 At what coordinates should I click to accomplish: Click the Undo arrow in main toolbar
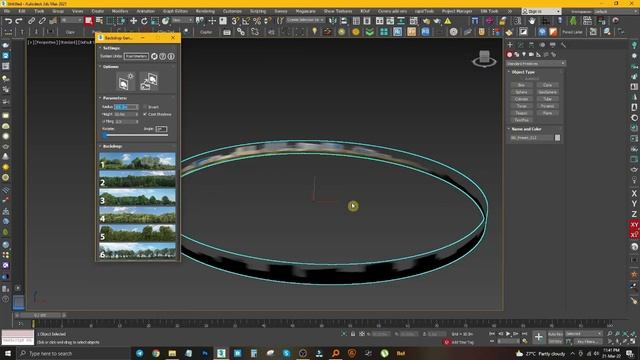8,21
